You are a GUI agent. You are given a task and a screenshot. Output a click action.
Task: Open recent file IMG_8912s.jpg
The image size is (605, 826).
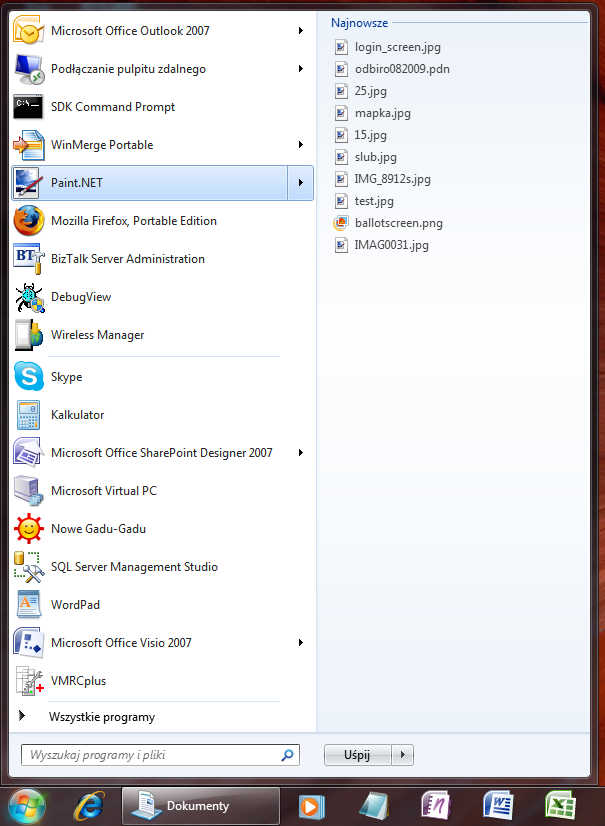click(383, 179)
